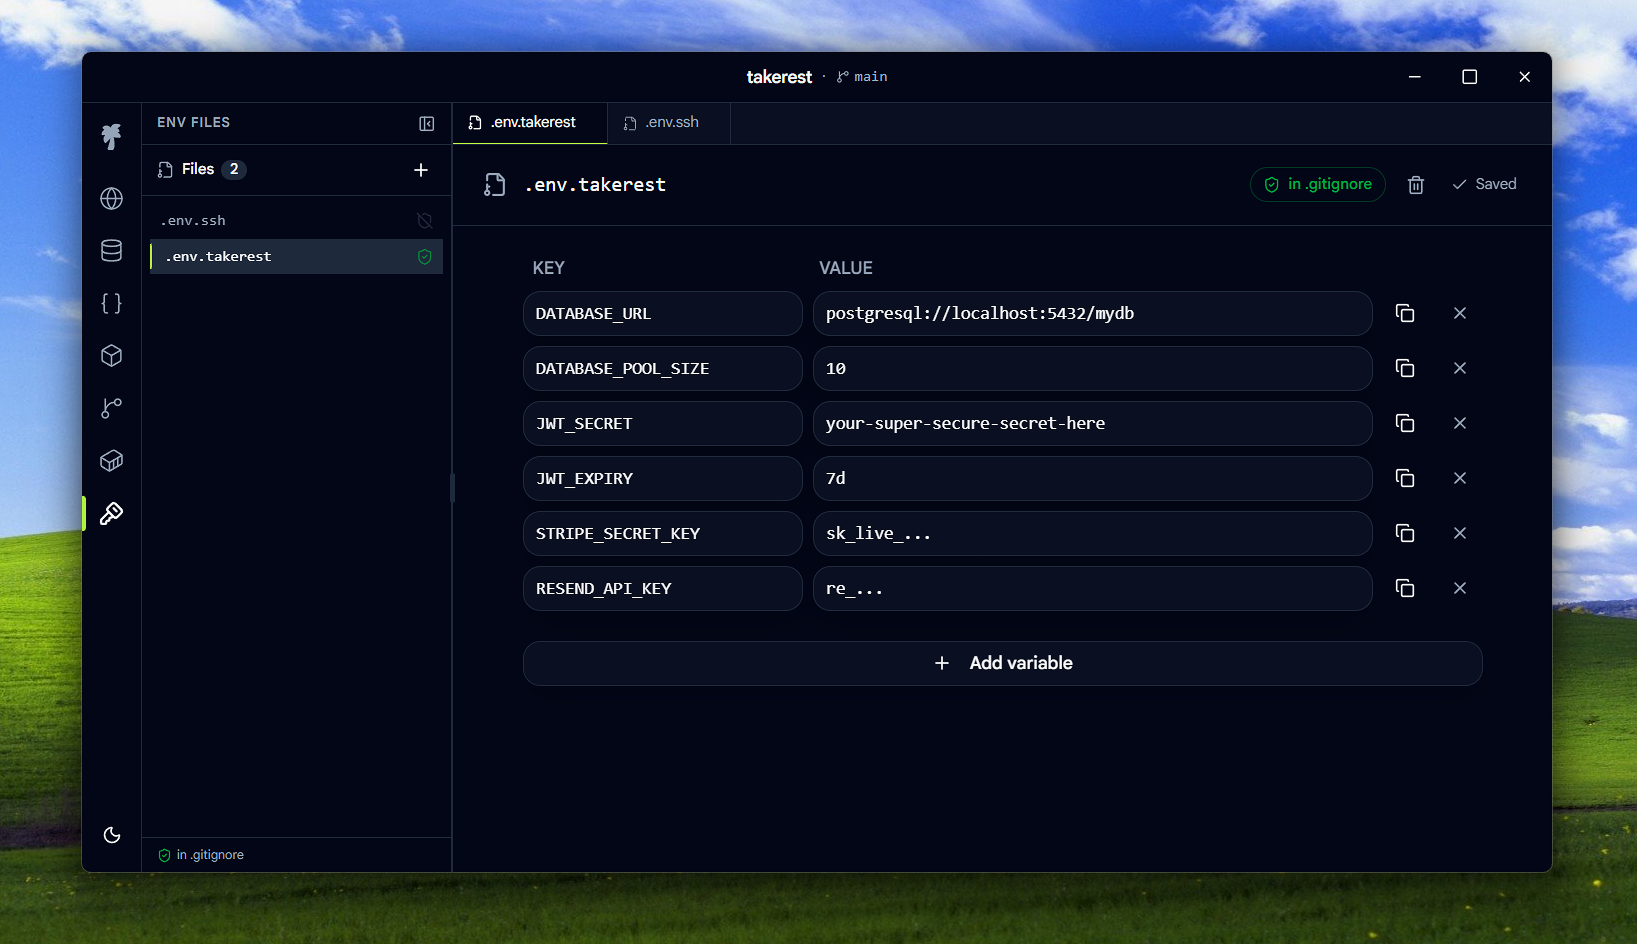The image size is (1637, 944).
Task: Click the Saved status indicator
Action: pos(1484,184)
